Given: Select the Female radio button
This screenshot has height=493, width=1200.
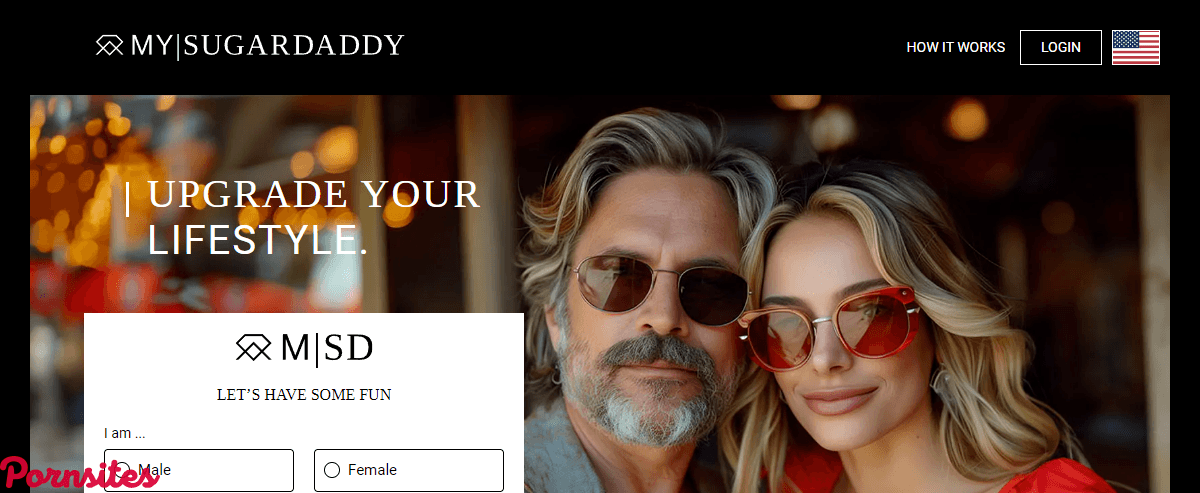Looking at the screenshot, I should (332, 470).
